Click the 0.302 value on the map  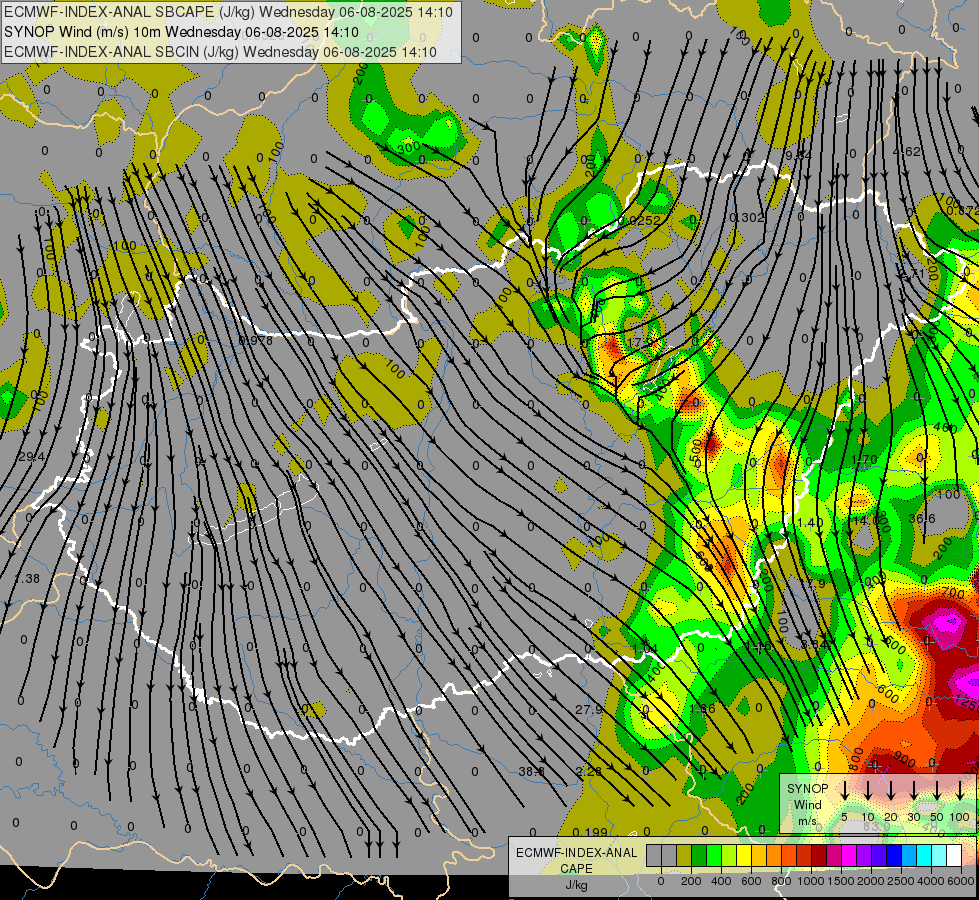pos(747,217)
